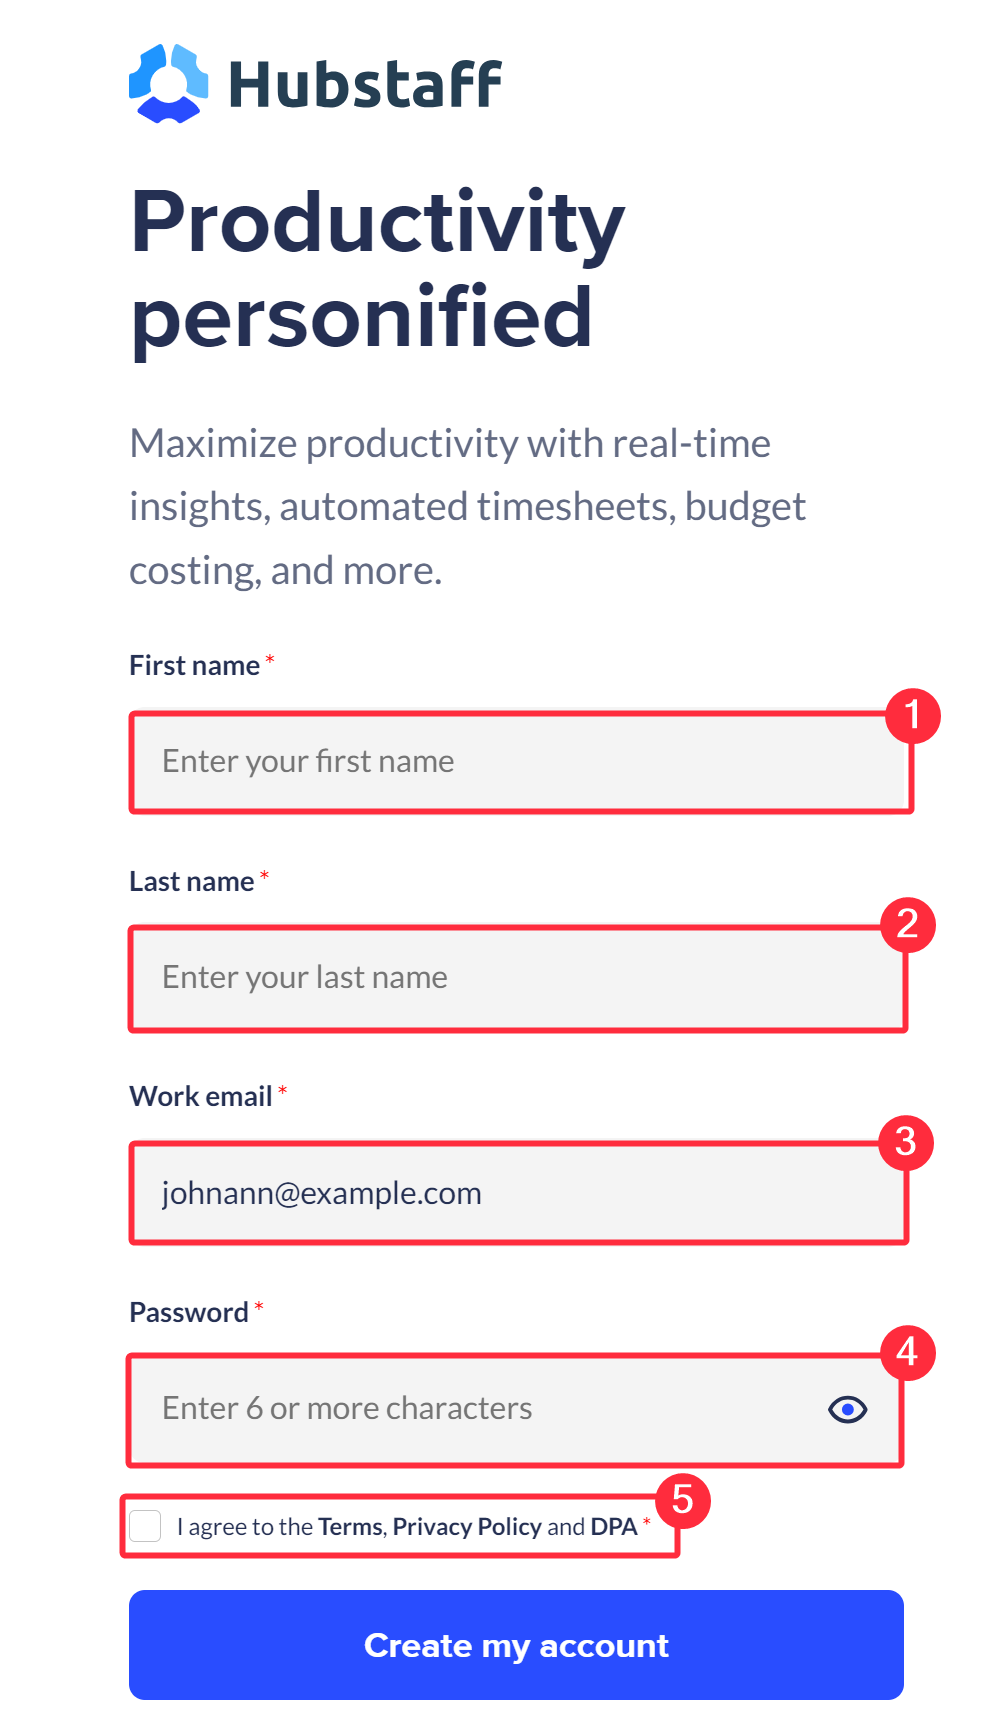Image resolution: width=1005 pixels, height=1711 pixels.
Task: Open the Terms link
Action: (350, 1527)
